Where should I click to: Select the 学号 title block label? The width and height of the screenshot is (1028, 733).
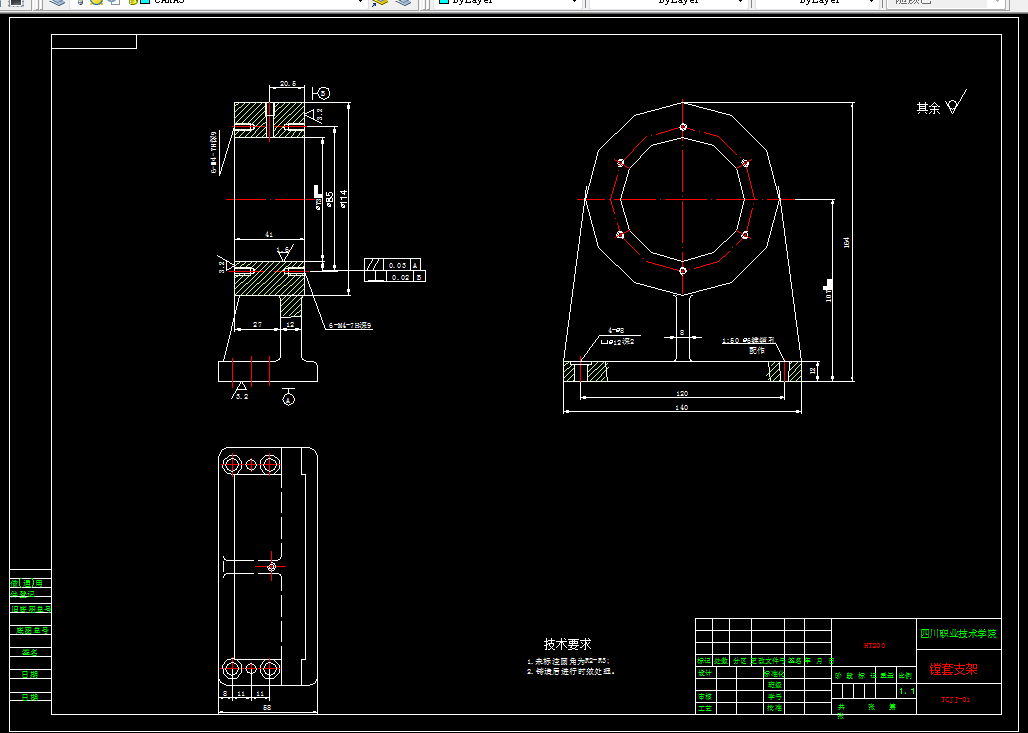pos(775,697)
